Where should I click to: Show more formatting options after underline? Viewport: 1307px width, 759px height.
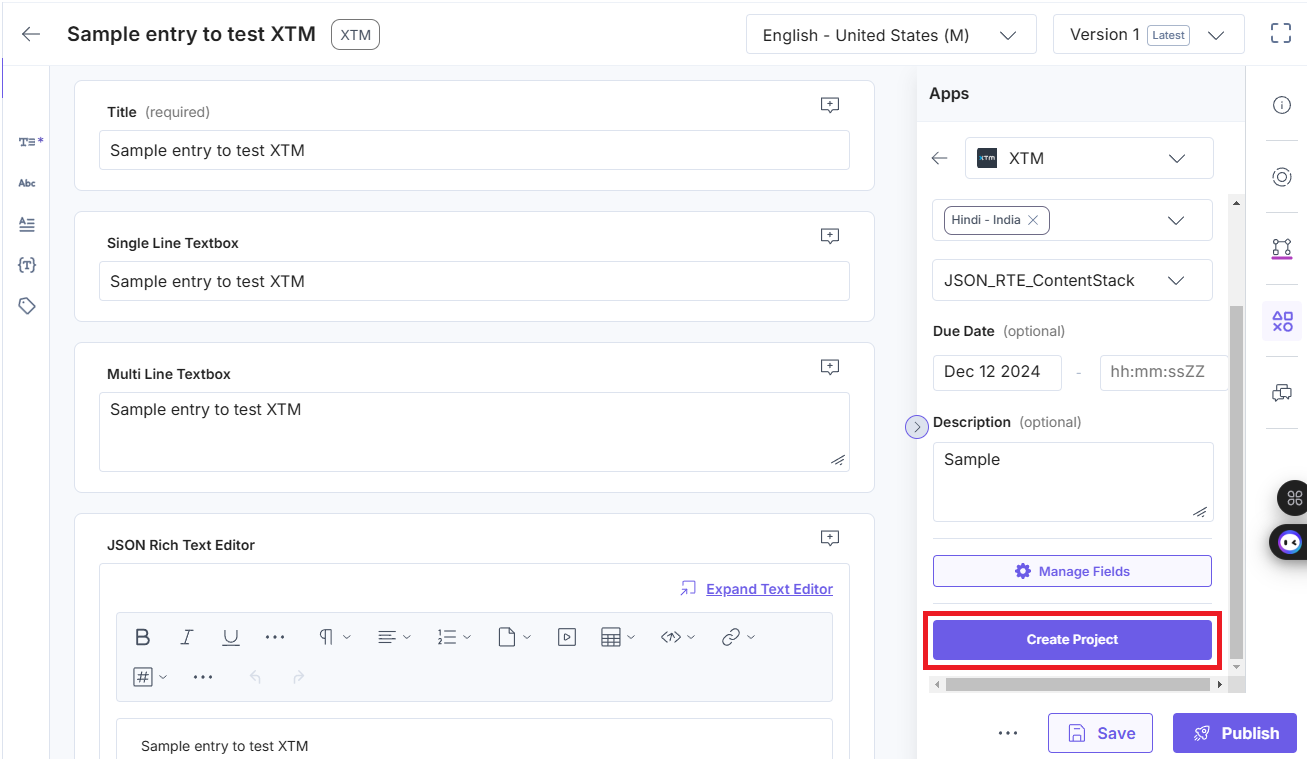275,637
